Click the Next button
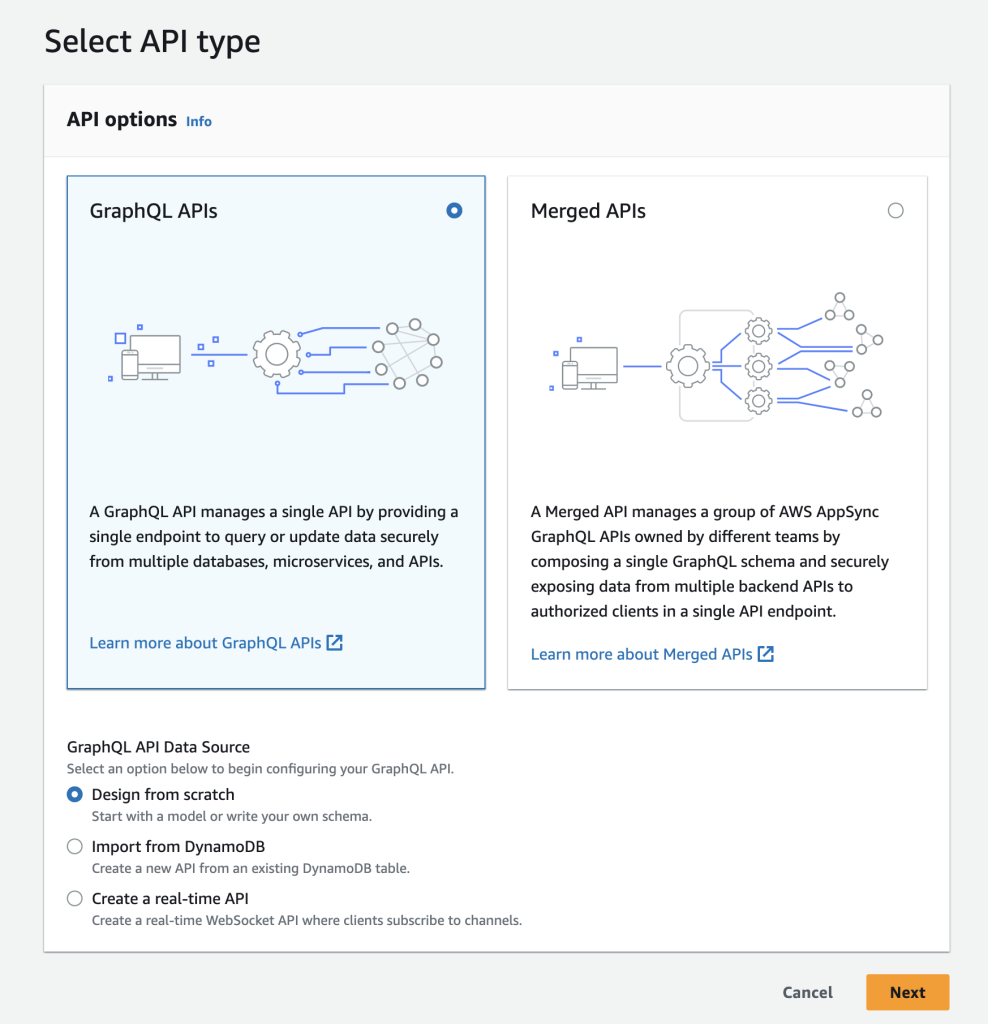Image resolution: width=988 pixels, height=1024 pixels. pyautogui.click(x=907, y=992)
